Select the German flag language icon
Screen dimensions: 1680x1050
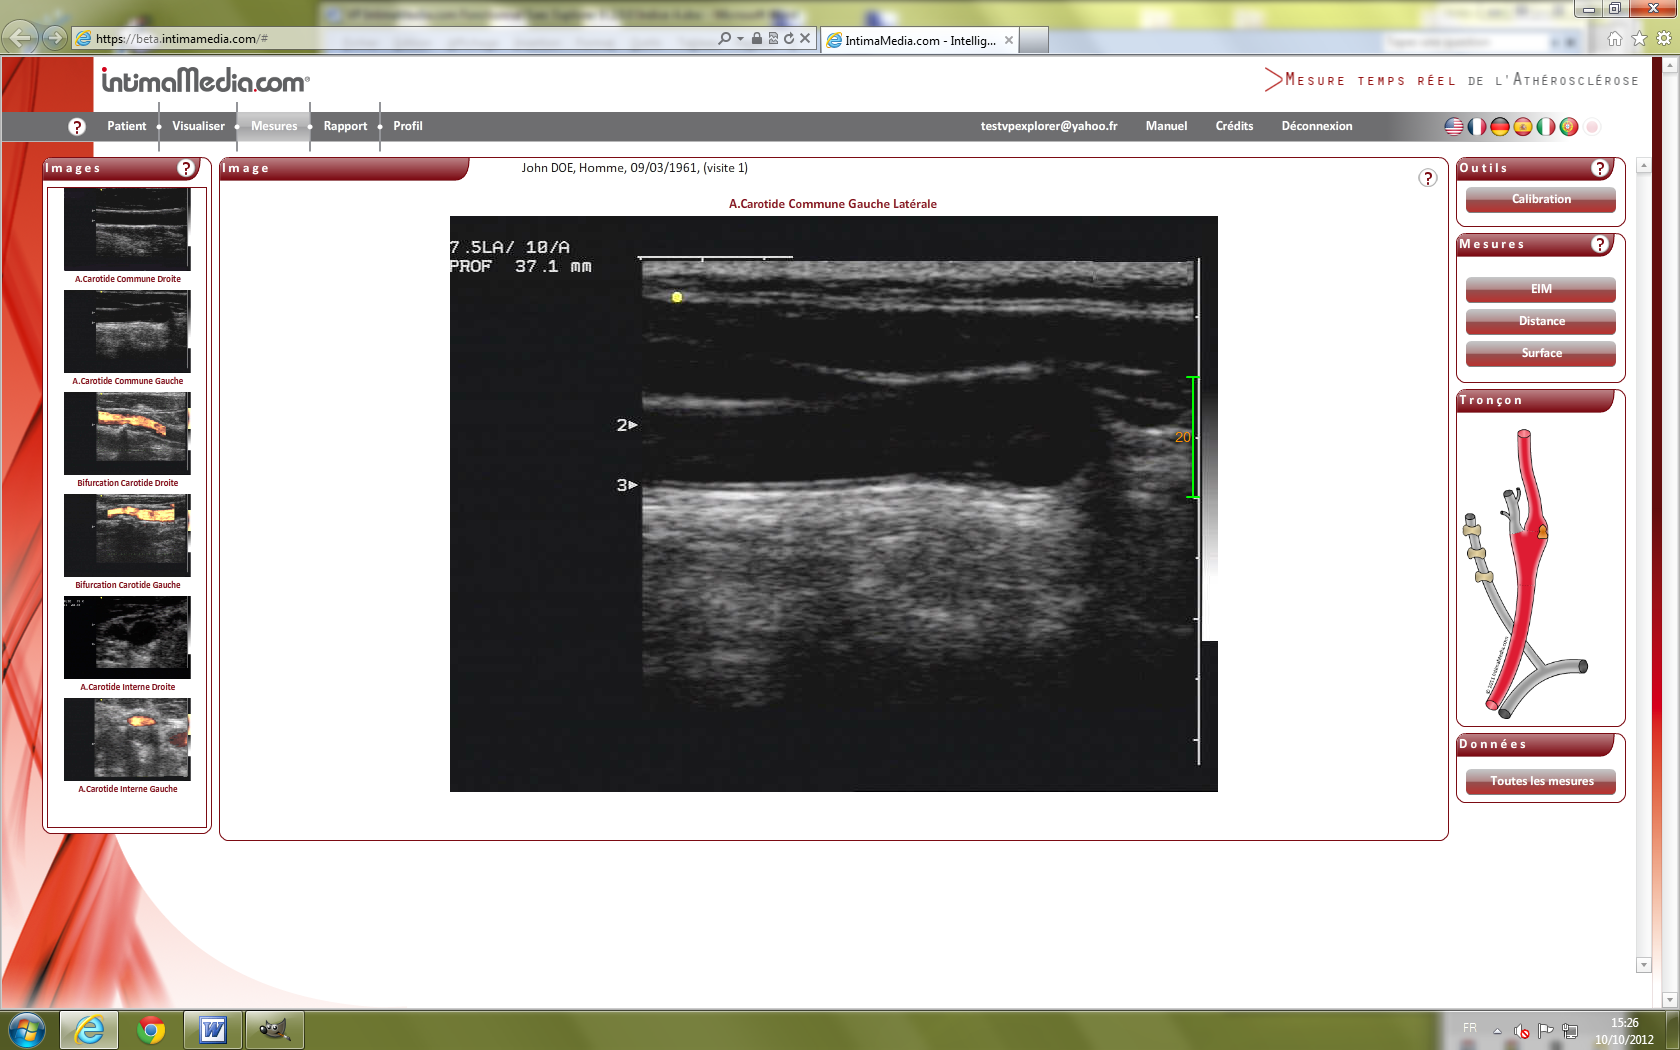click(x=1500, y=127)
